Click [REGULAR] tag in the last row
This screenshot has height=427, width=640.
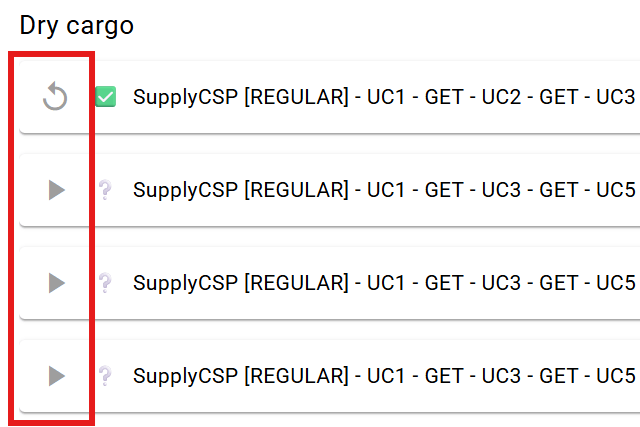296,376
